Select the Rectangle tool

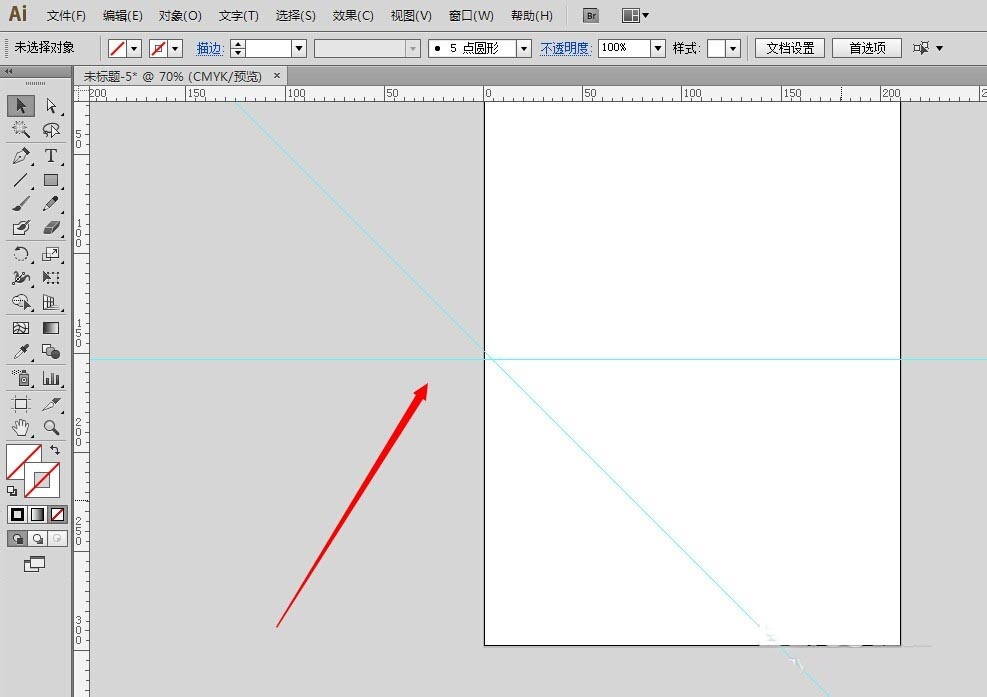pos(51,180)
